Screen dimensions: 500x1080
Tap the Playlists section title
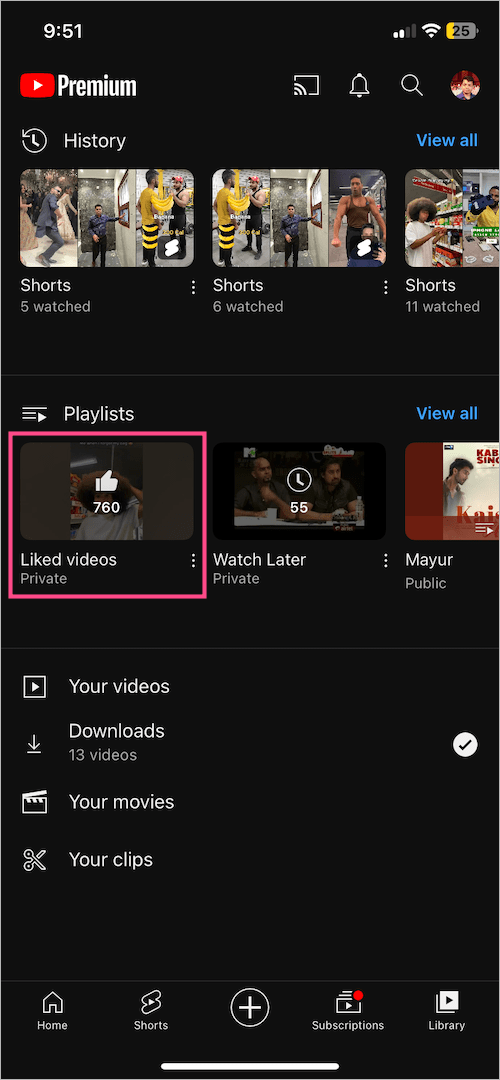click(99, 414)
